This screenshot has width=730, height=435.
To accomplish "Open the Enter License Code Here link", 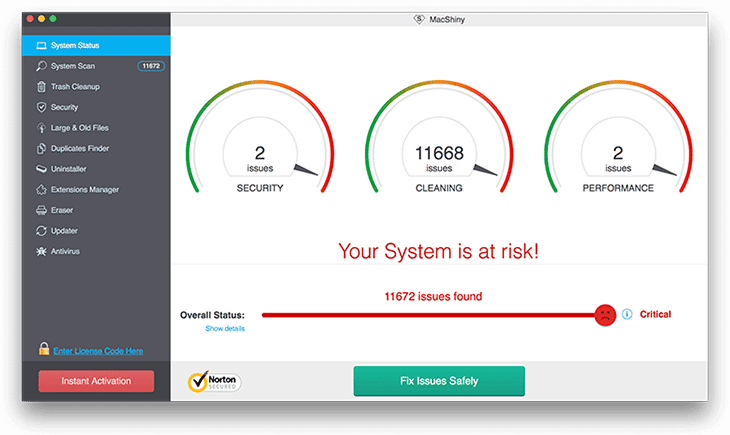I will 98,351.
